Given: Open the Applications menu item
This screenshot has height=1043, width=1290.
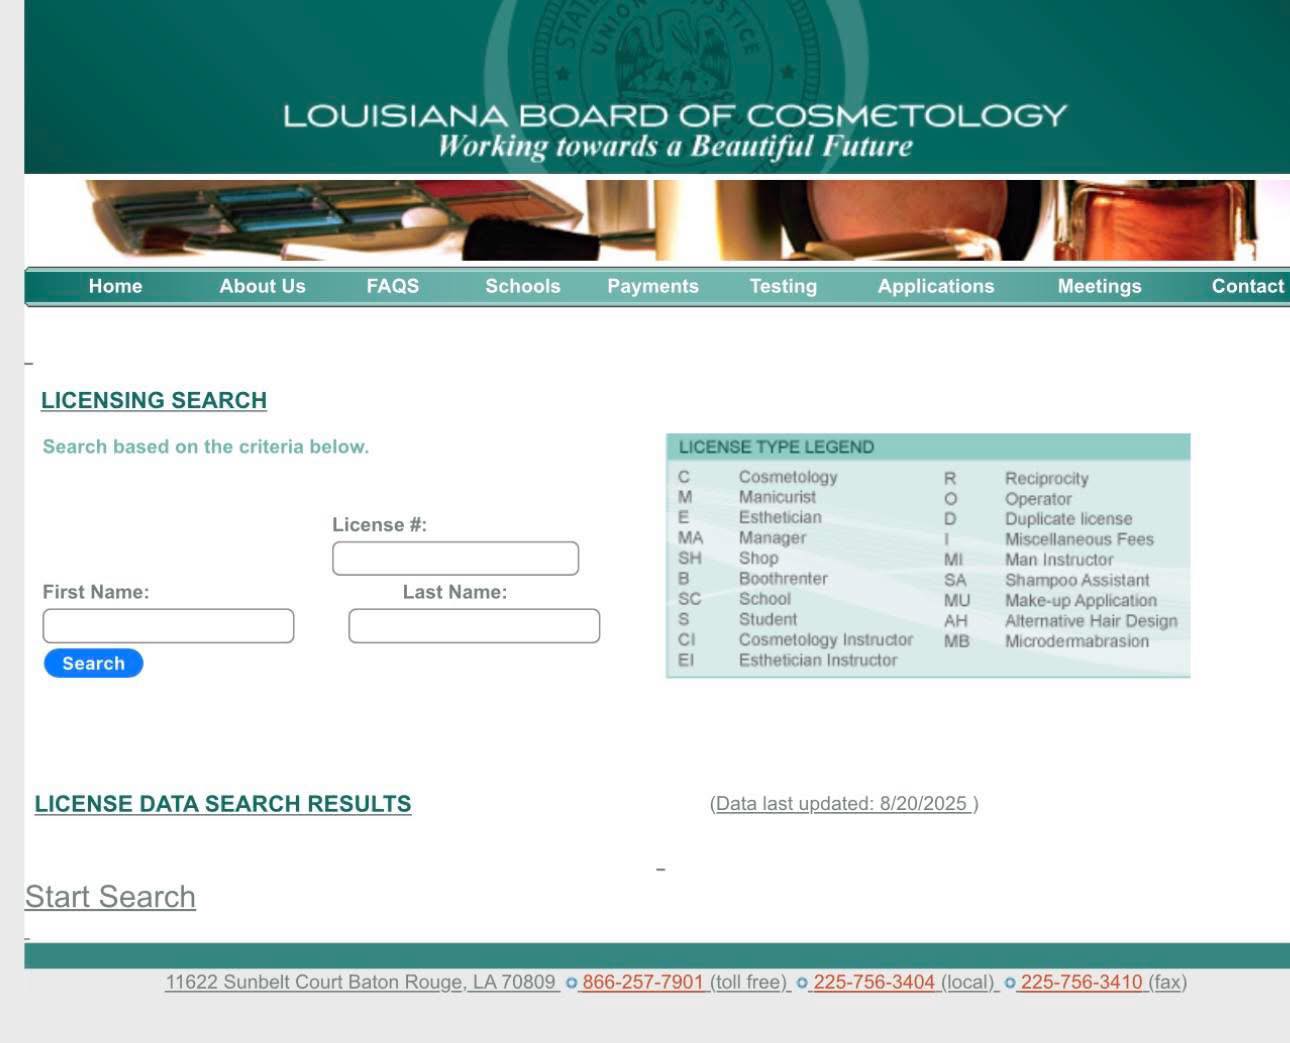Looking at the screenshot, I should [x=936, y=286].
